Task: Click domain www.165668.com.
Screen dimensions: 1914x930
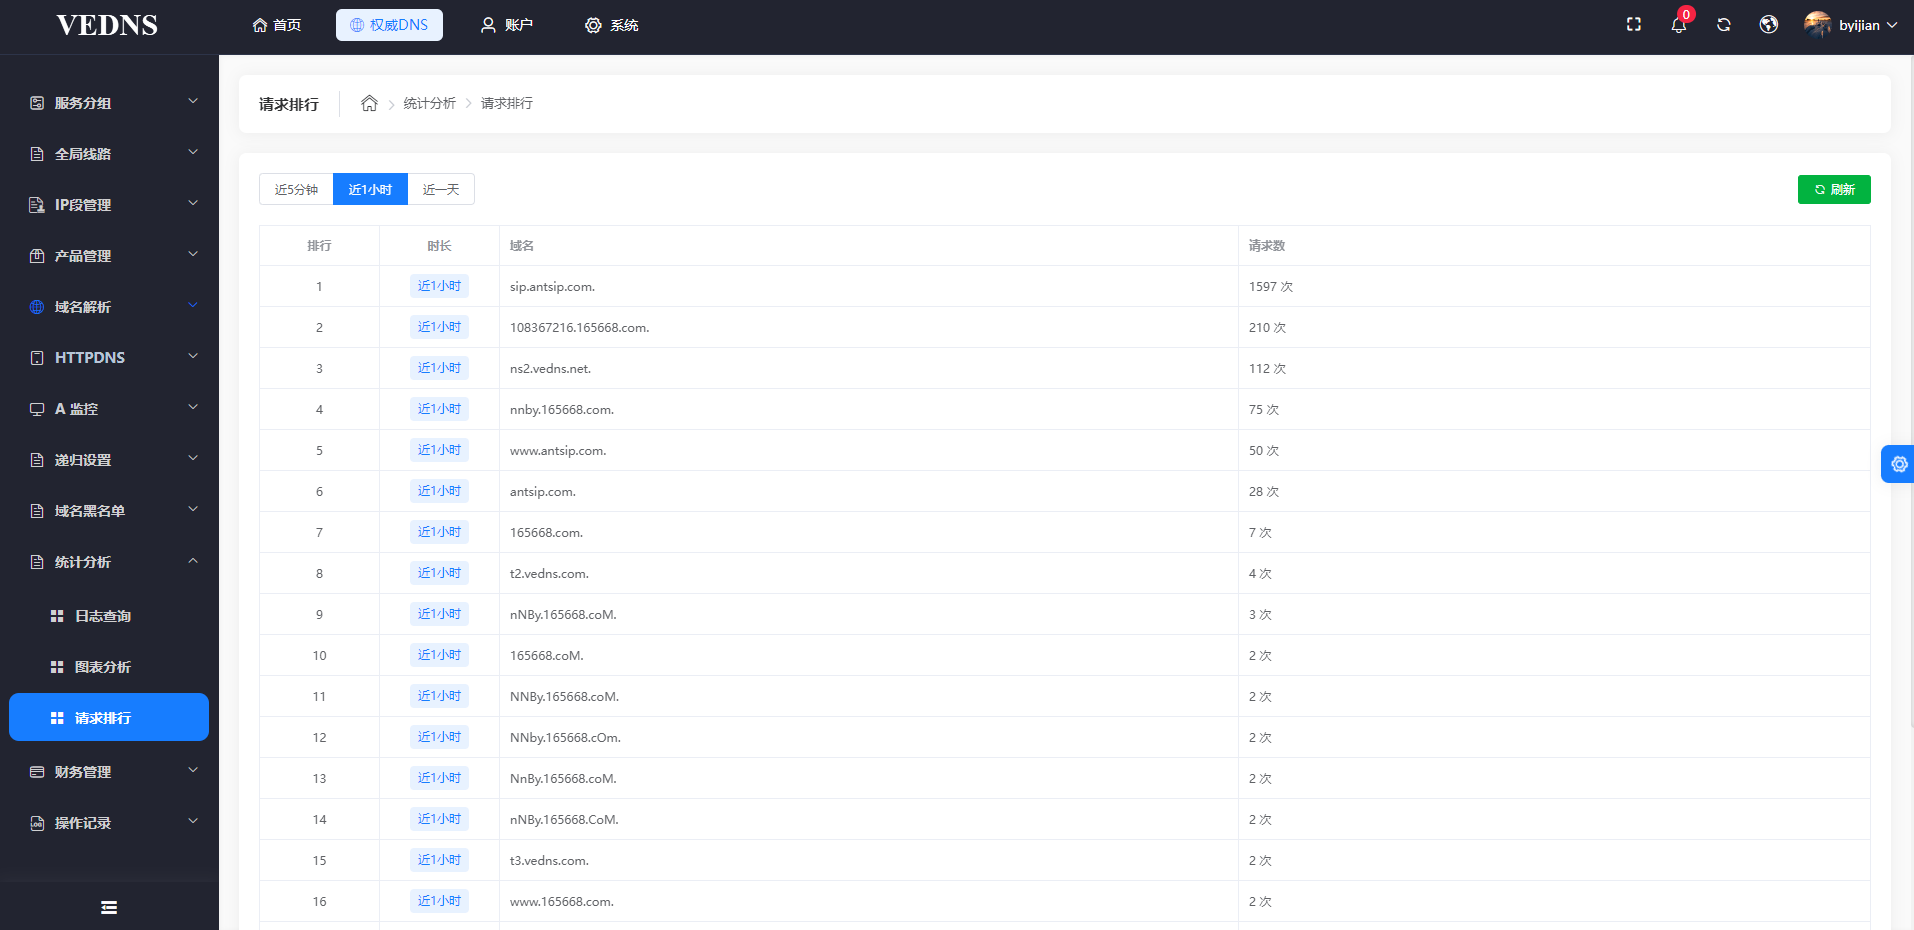Action: tap(562, 902)
